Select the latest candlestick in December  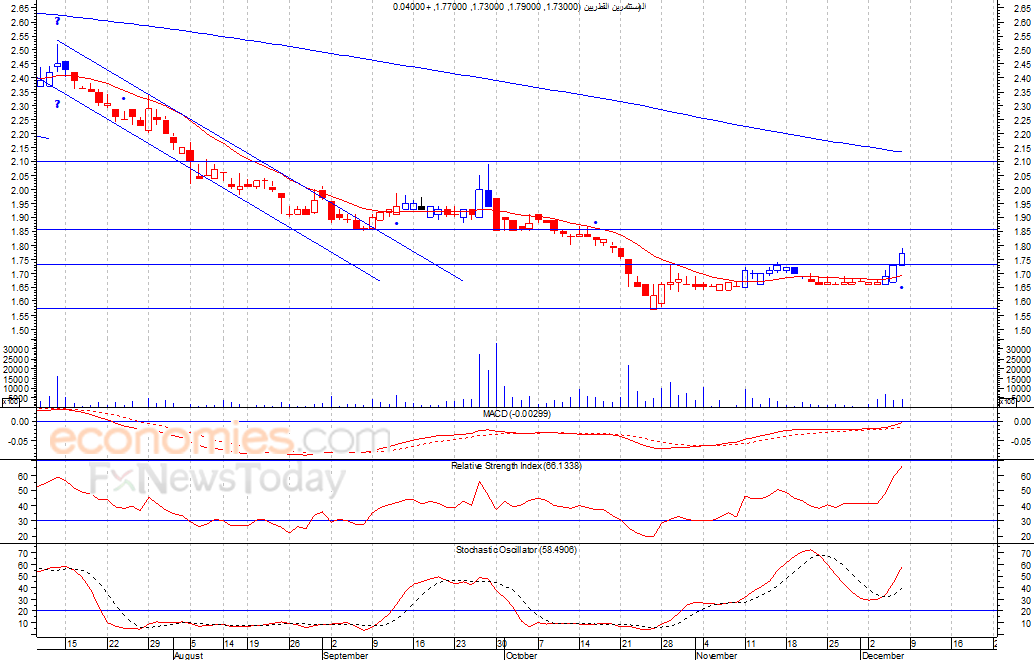[901, 258]
